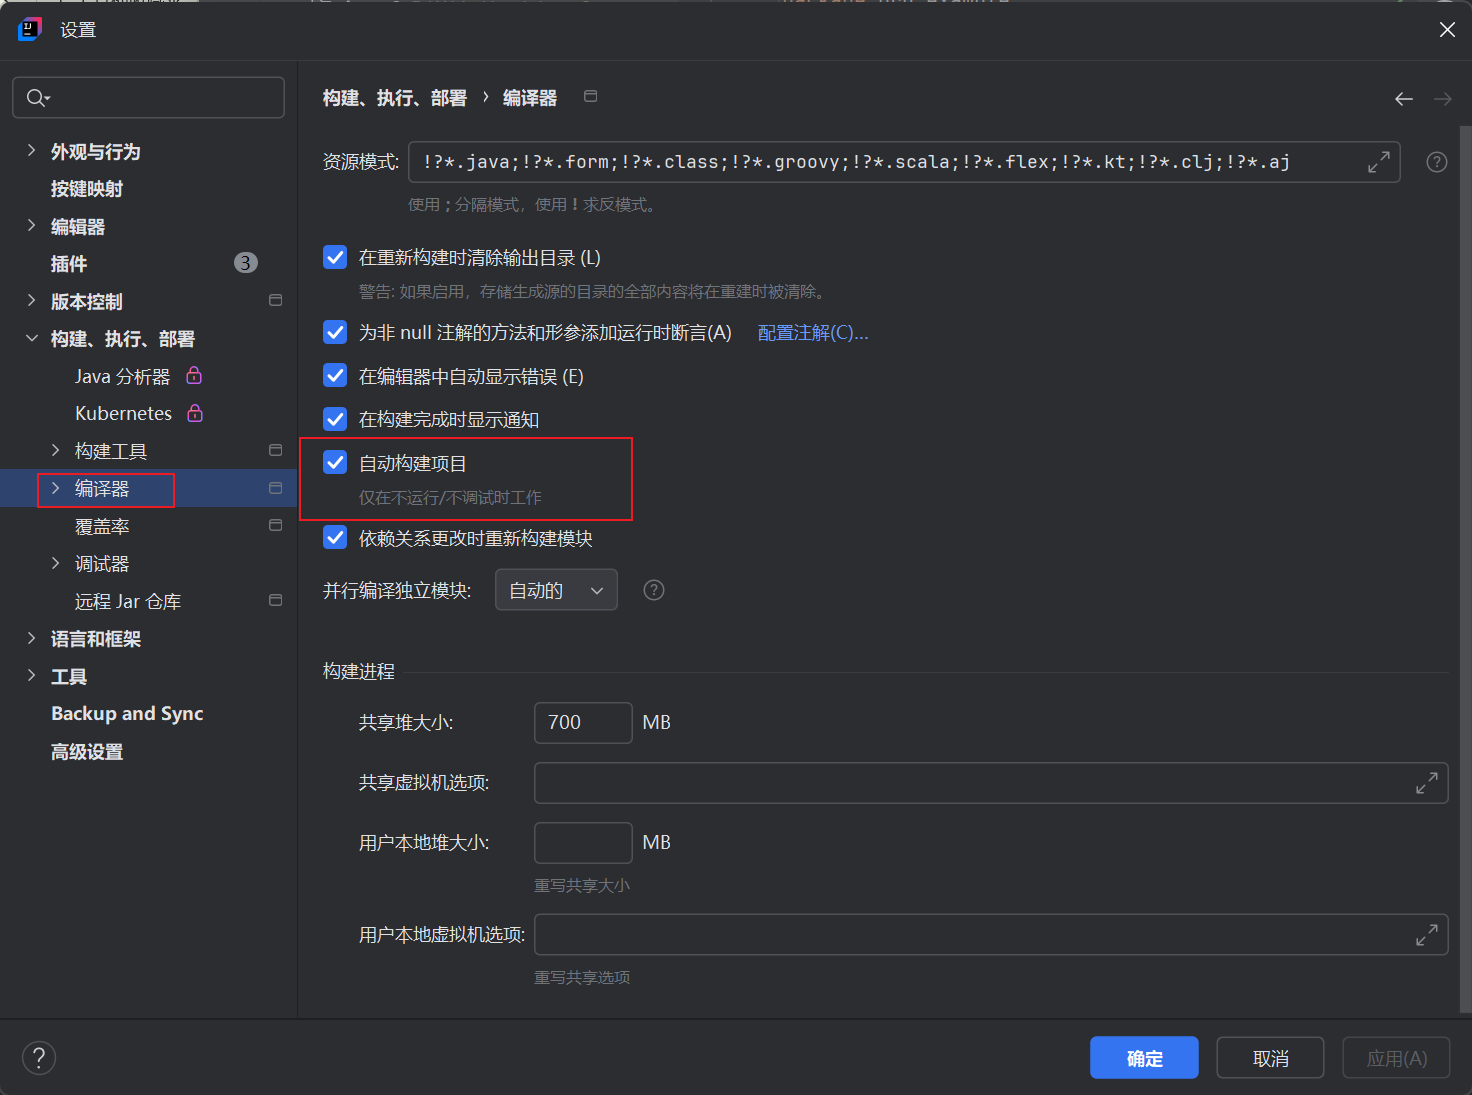Image resolution: width=1472 pixels, height=1095 pixels.
Task: Expand the 语言和框架 tree node
Action: click(31, 638)
